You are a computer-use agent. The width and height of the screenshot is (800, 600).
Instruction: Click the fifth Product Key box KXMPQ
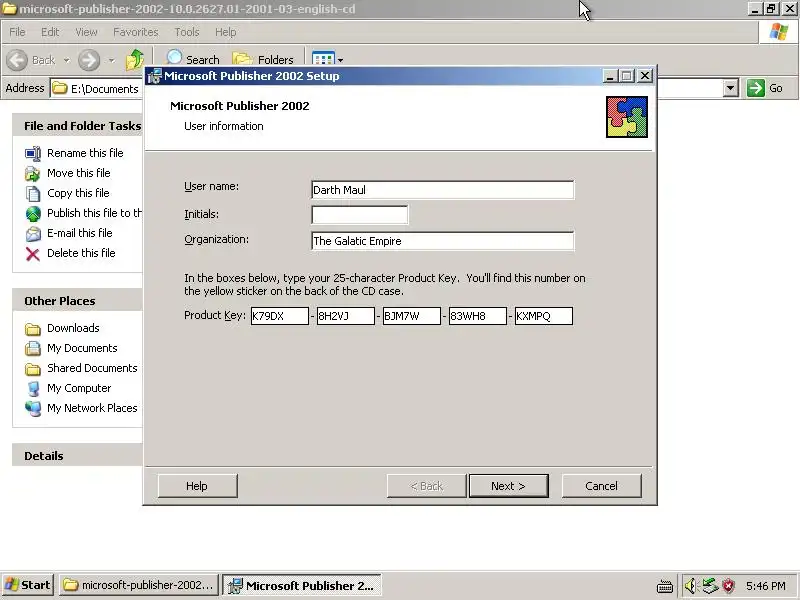point(544,316)
